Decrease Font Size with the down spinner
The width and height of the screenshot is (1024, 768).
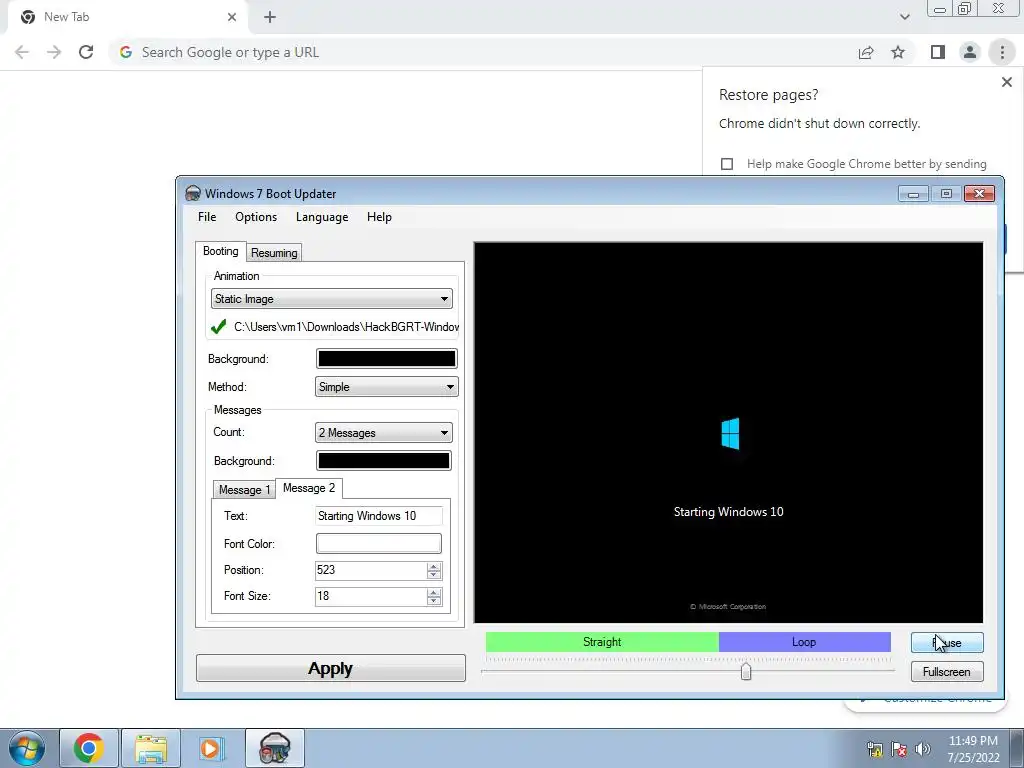point(434,601)
